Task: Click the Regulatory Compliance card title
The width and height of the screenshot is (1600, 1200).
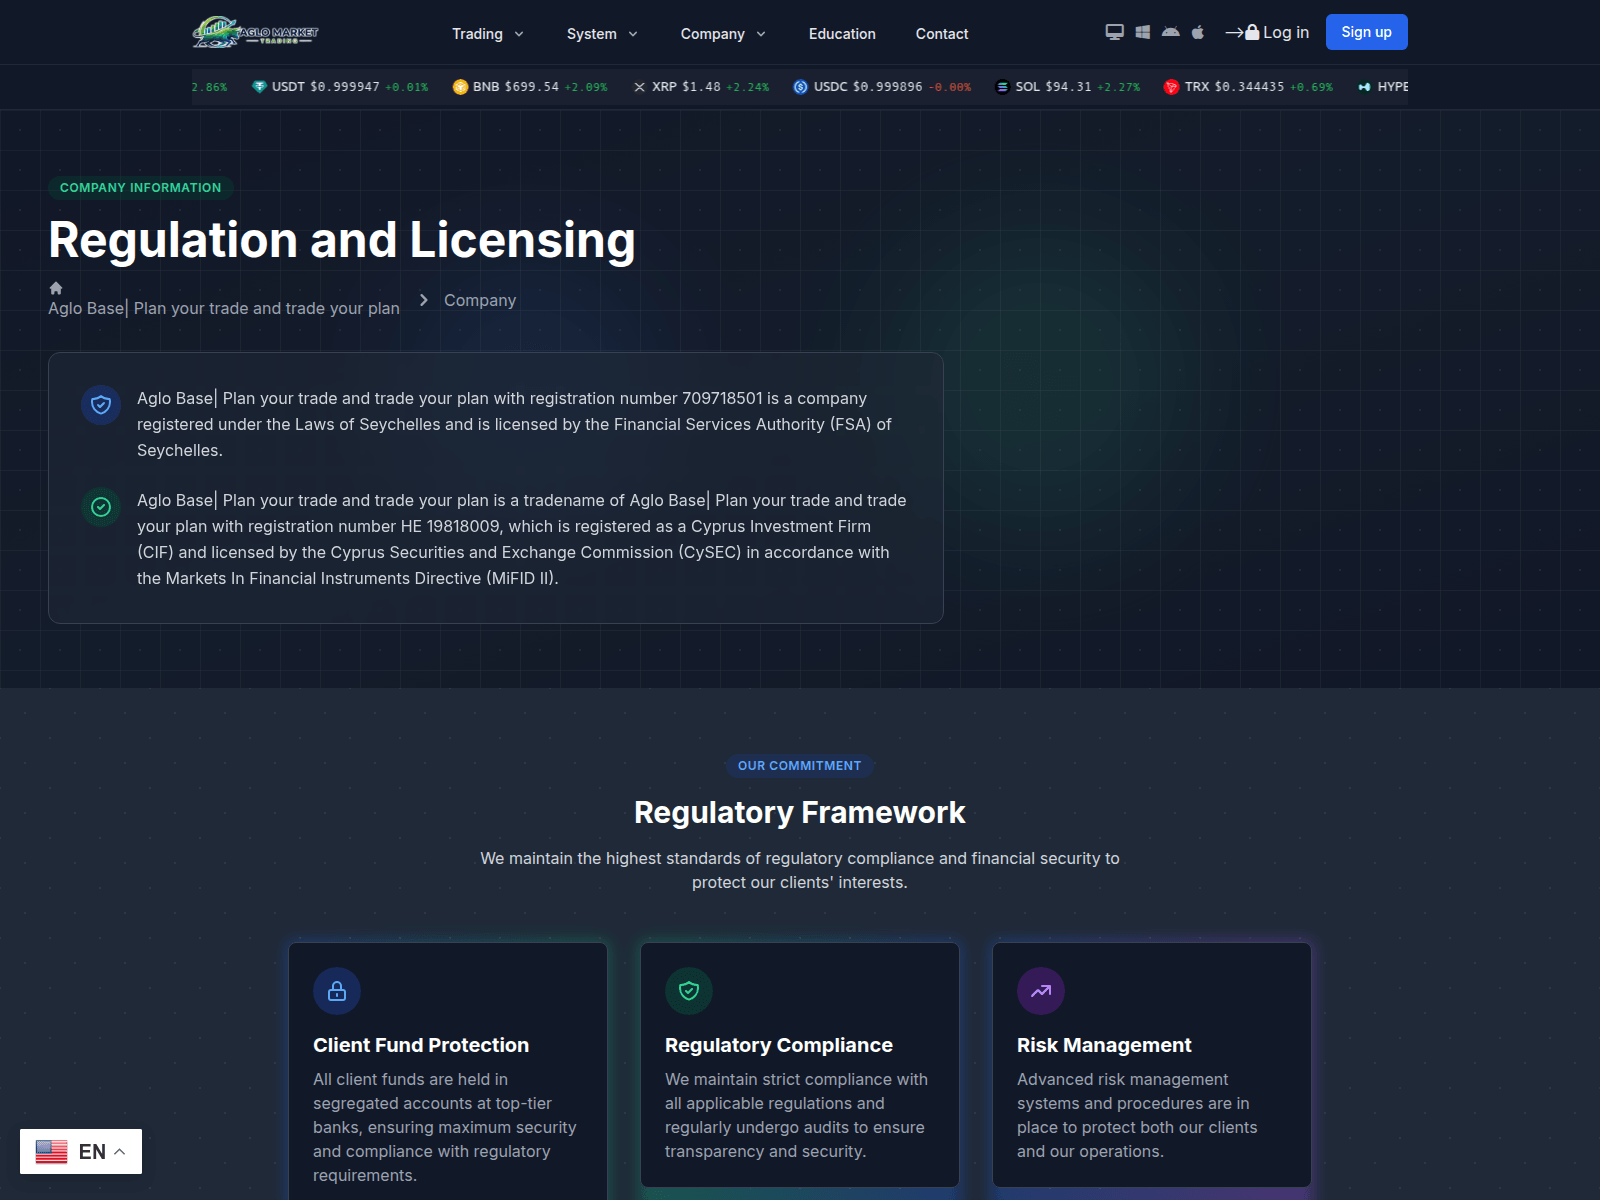Action: click(x=779, y=1045)
